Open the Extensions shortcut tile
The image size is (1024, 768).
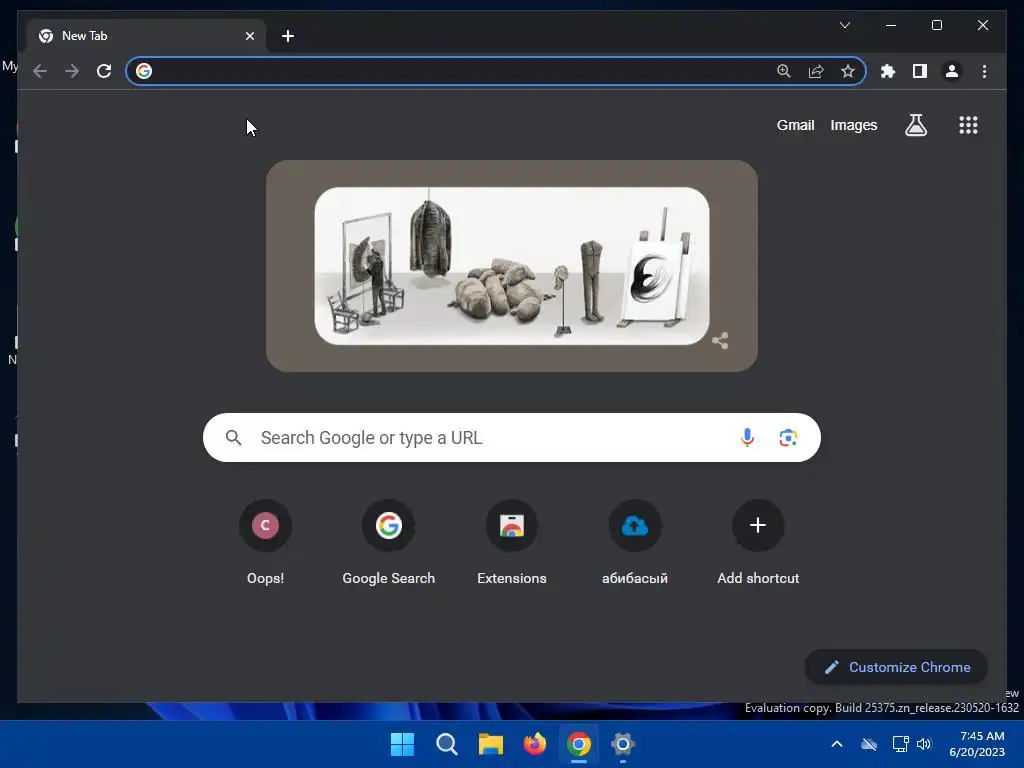512,543
